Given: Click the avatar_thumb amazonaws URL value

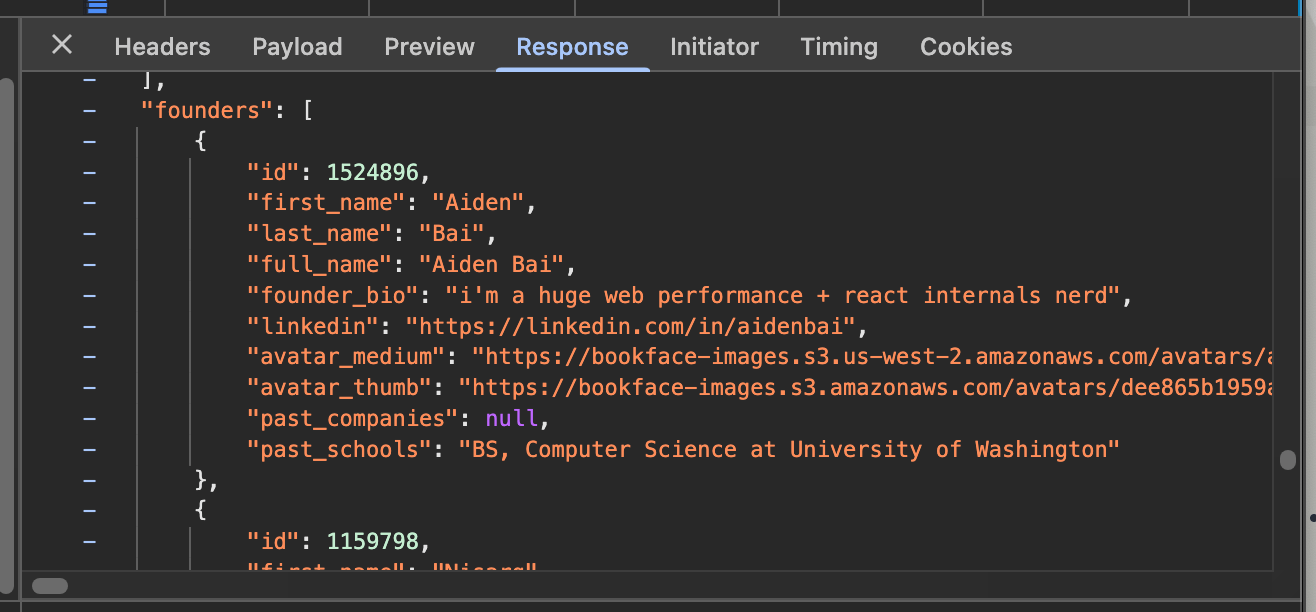Looking at the screenshot, I should click(x=865, y=388).
